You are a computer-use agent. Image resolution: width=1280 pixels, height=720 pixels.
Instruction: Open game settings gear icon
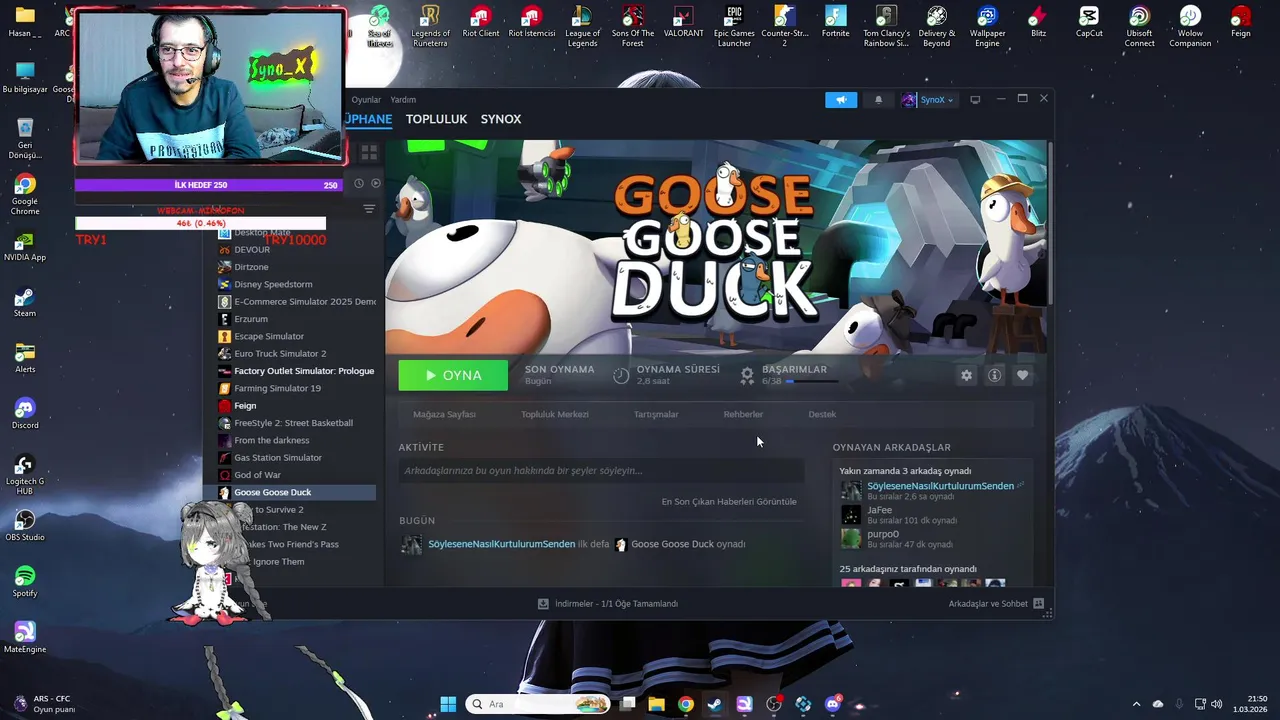(966, 375)
